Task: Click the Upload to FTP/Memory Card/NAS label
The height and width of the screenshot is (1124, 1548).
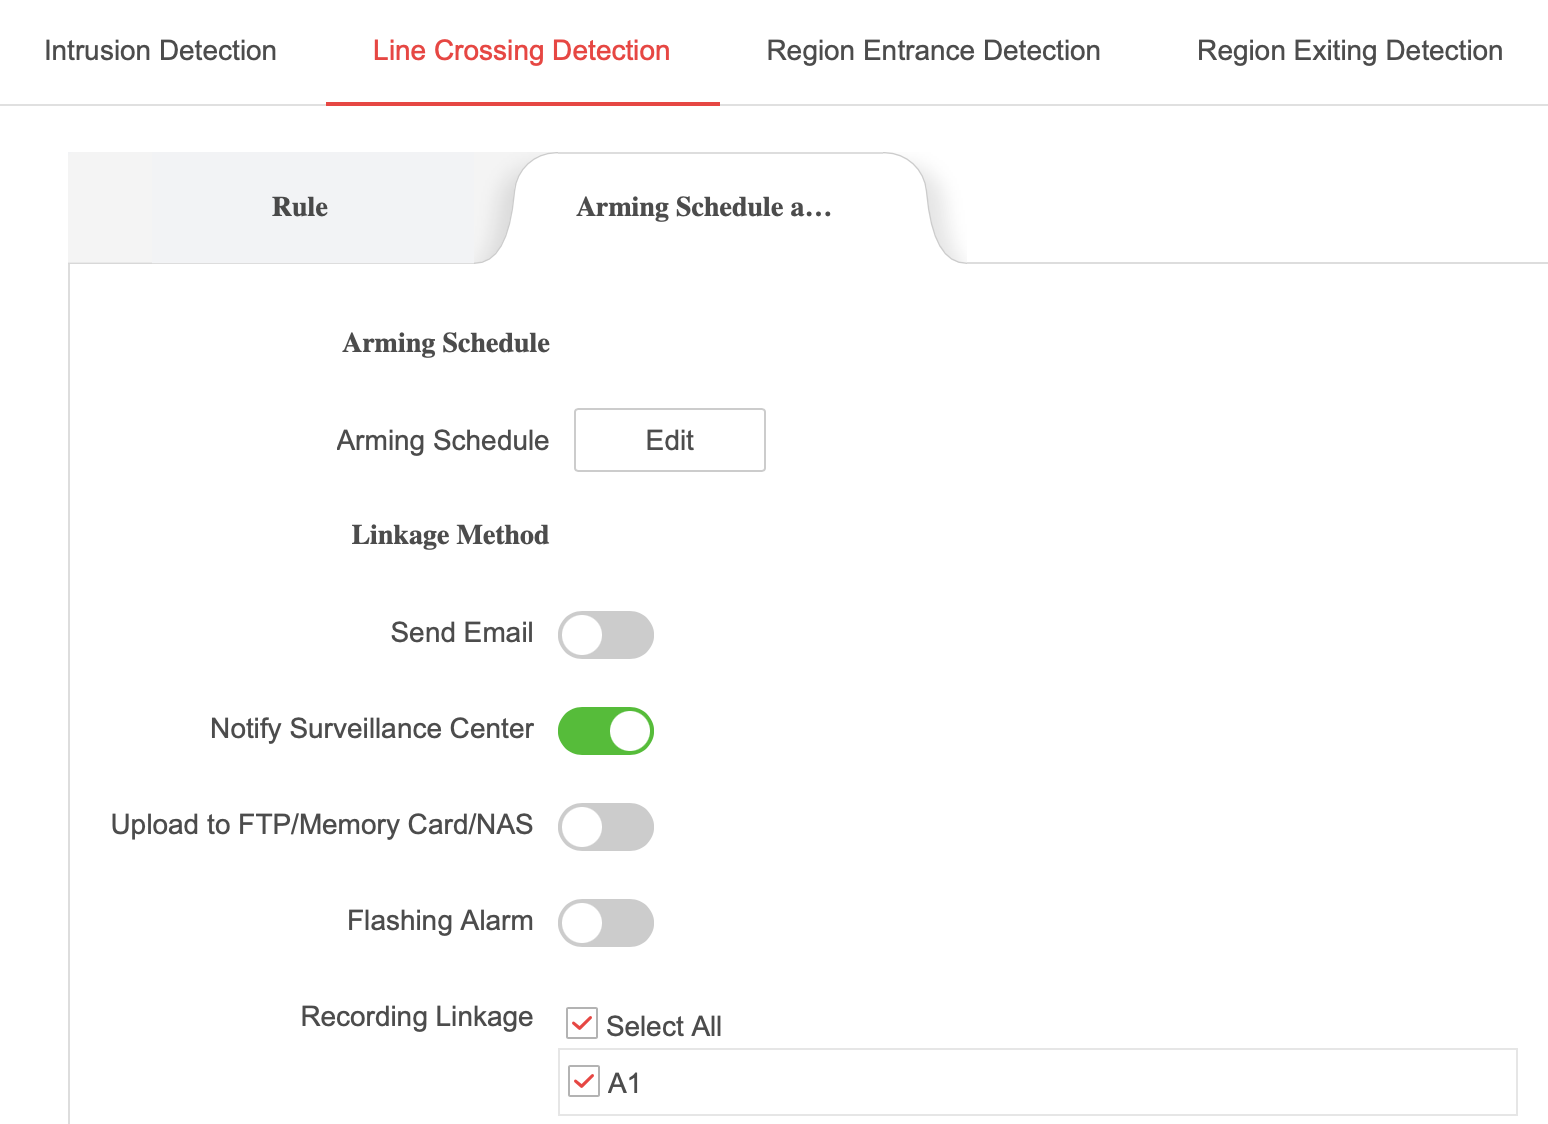Action: tap(321, 825)
